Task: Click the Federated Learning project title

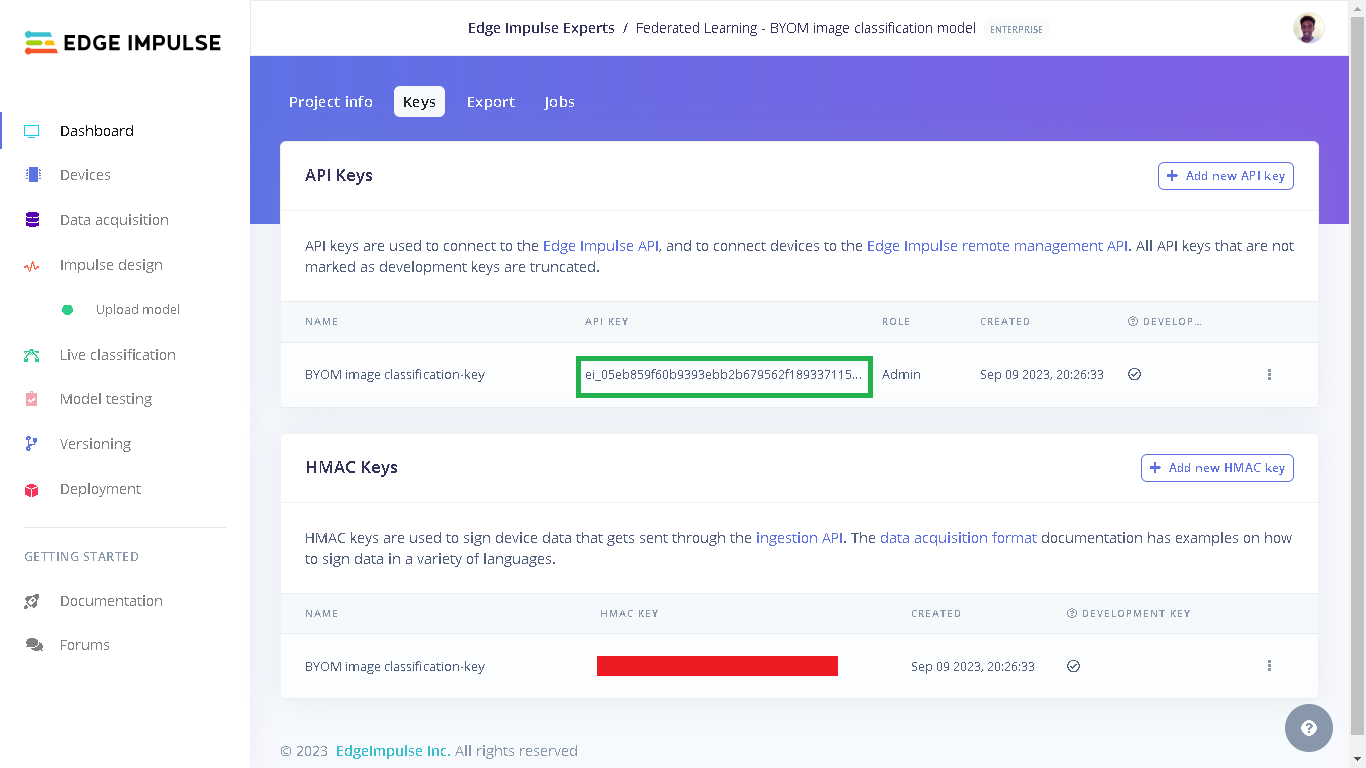Action: coord(806,28)
